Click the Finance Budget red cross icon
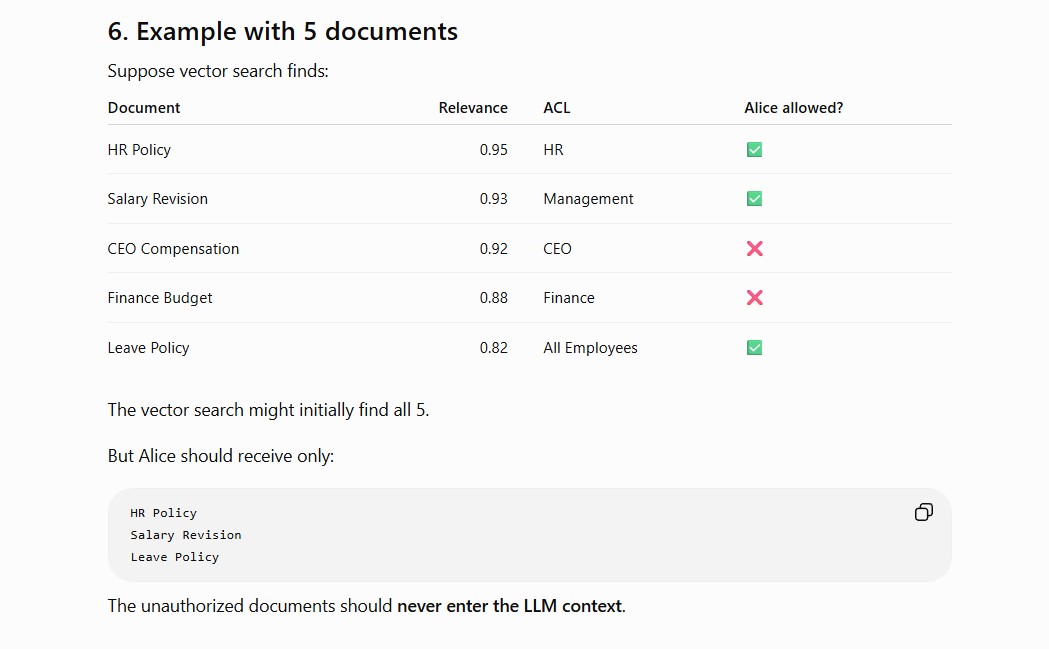The height and width of the screenshot is (649, 1049). point(754,298)
